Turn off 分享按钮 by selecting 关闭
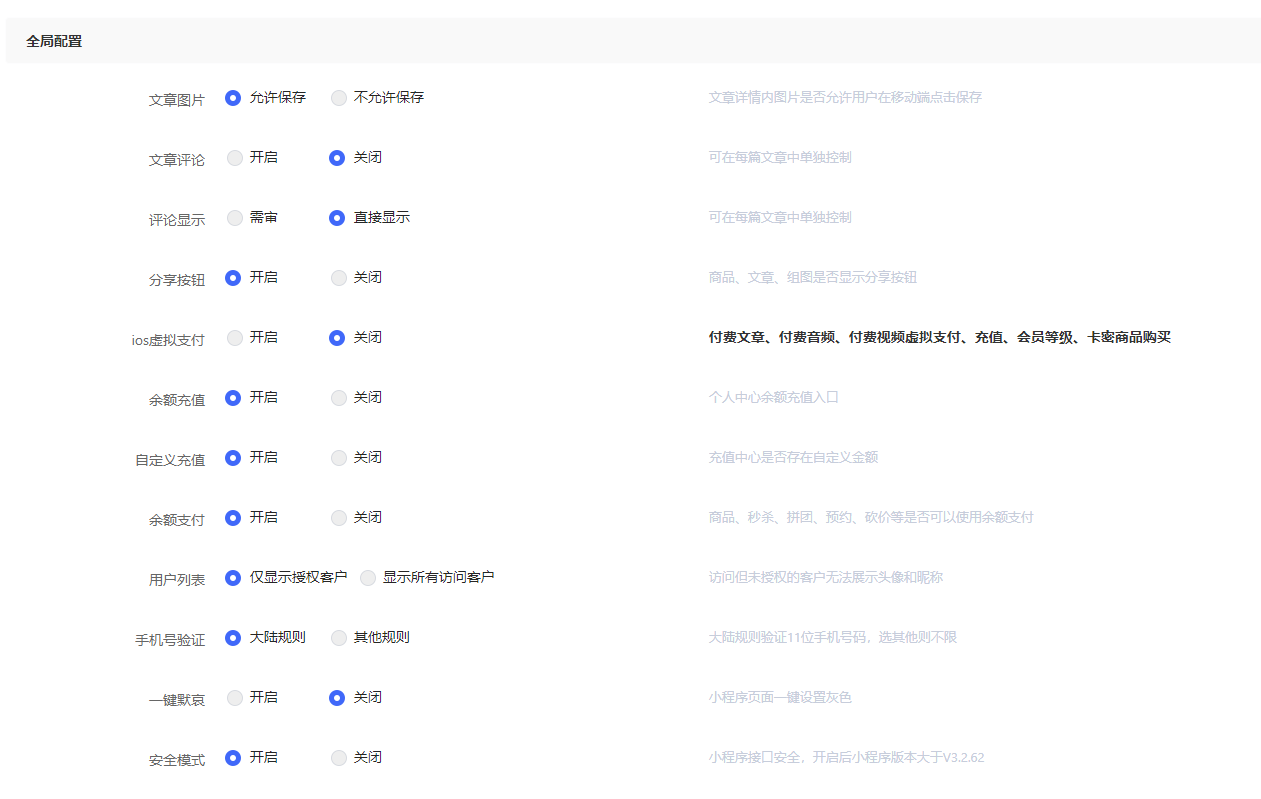This screenshot has width=1261, height=799. 339,278
